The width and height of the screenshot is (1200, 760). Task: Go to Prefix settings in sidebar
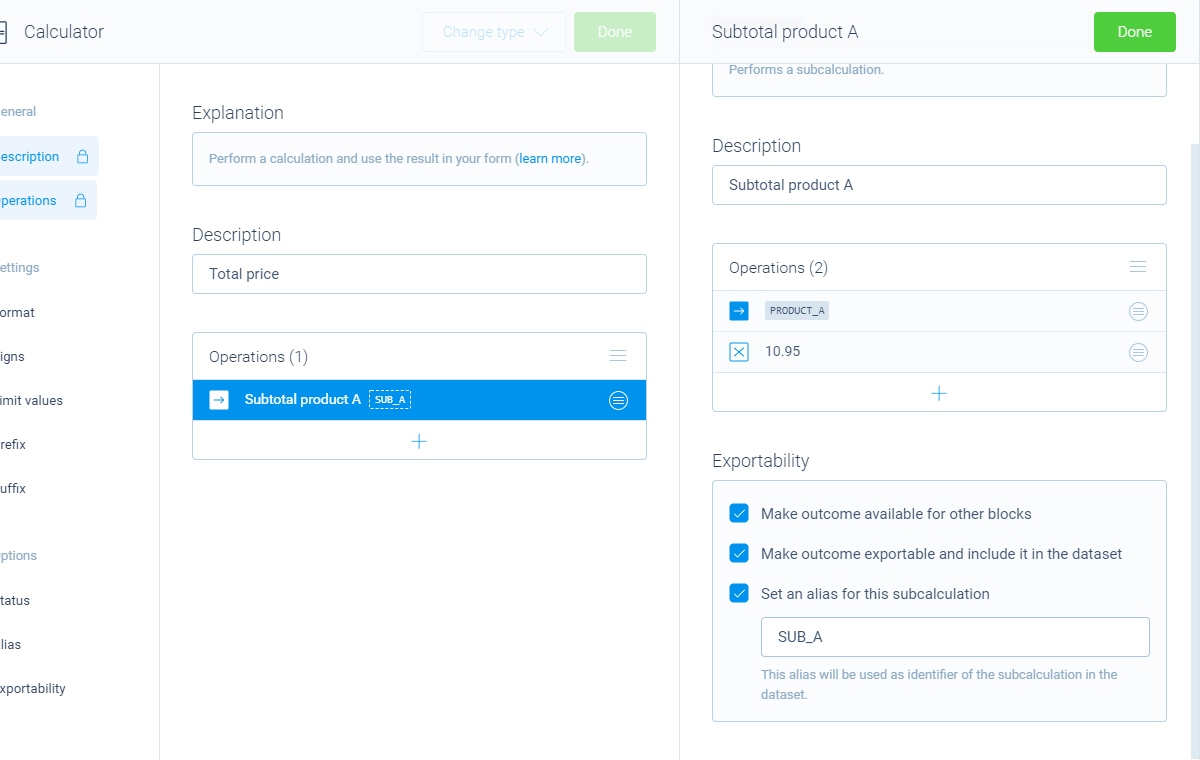[13, 445]
